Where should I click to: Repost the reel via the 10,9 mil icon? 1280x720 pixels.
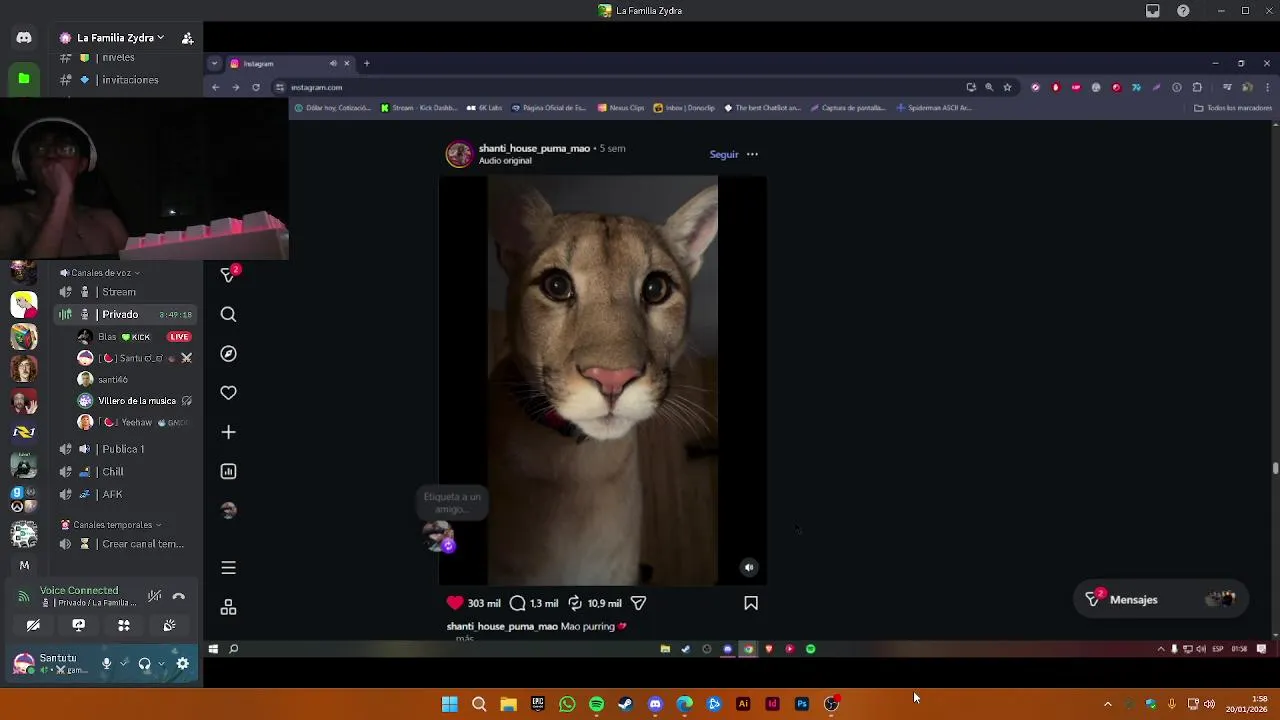[575, 603]
